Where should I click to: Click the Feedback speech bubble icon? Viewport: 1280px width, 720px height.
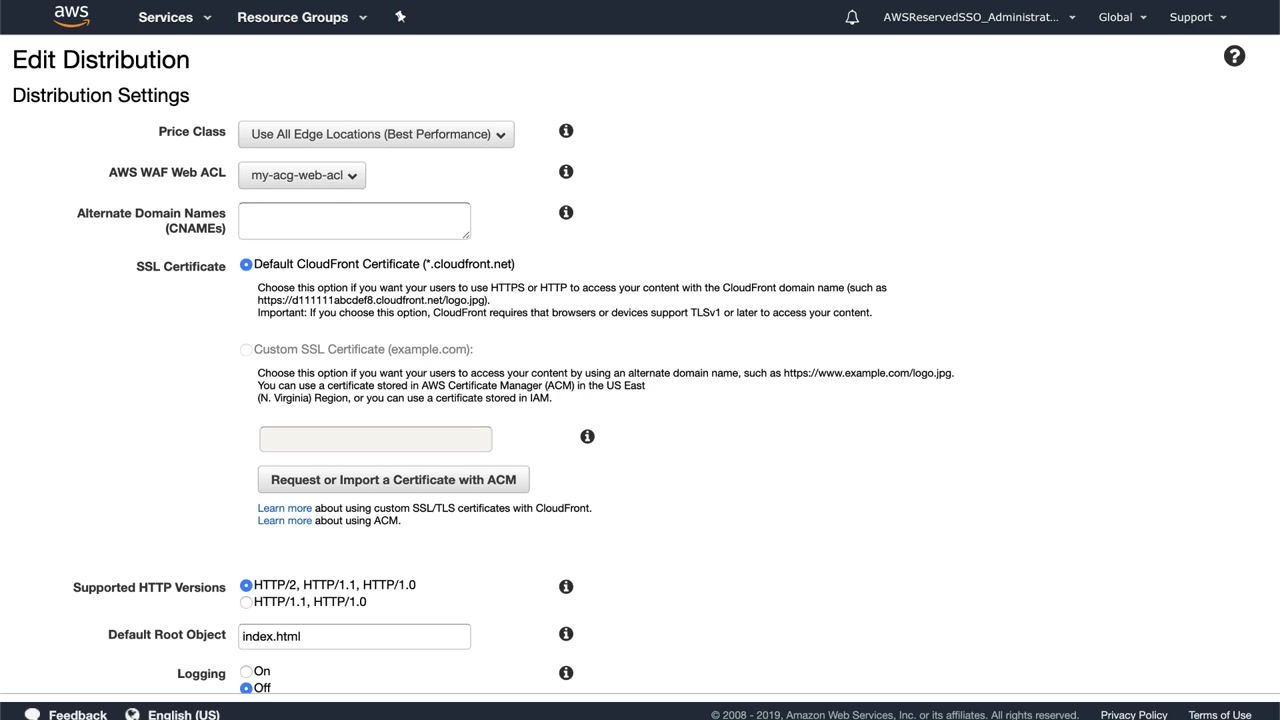(x=32, y=714)
